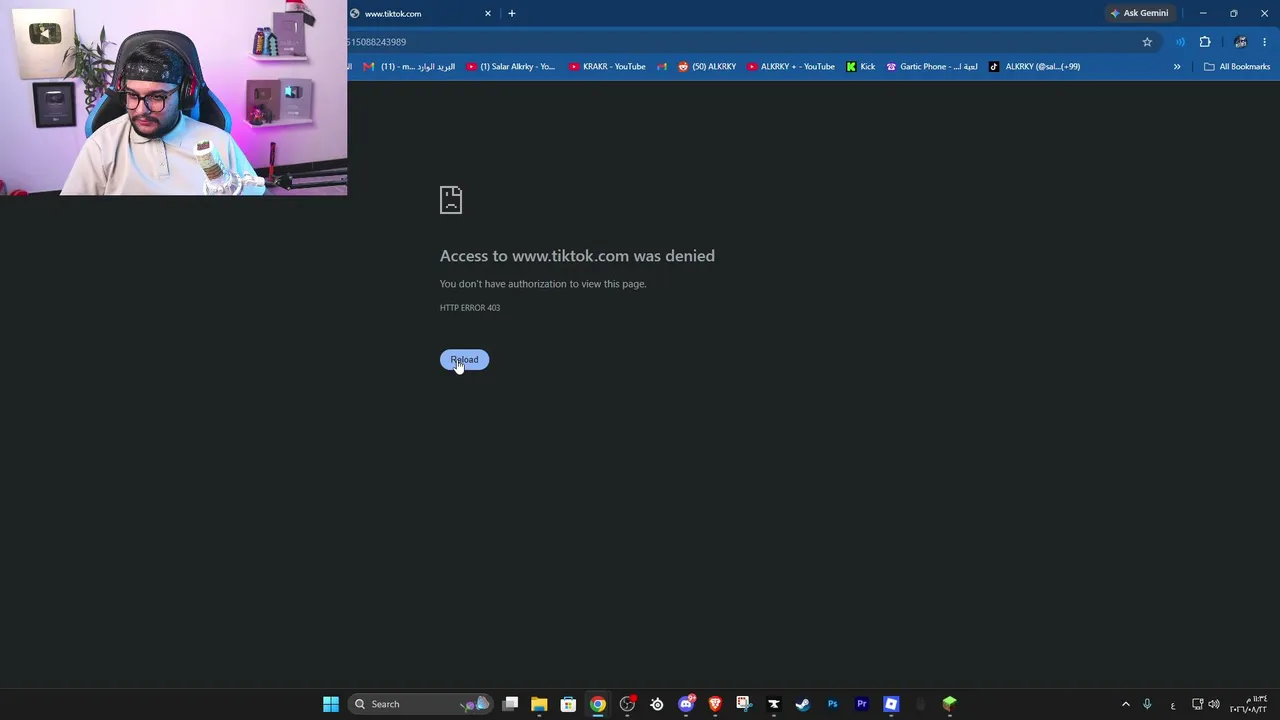
Task: Open the Chrome profile avatar
Action: coord(1241,42)
